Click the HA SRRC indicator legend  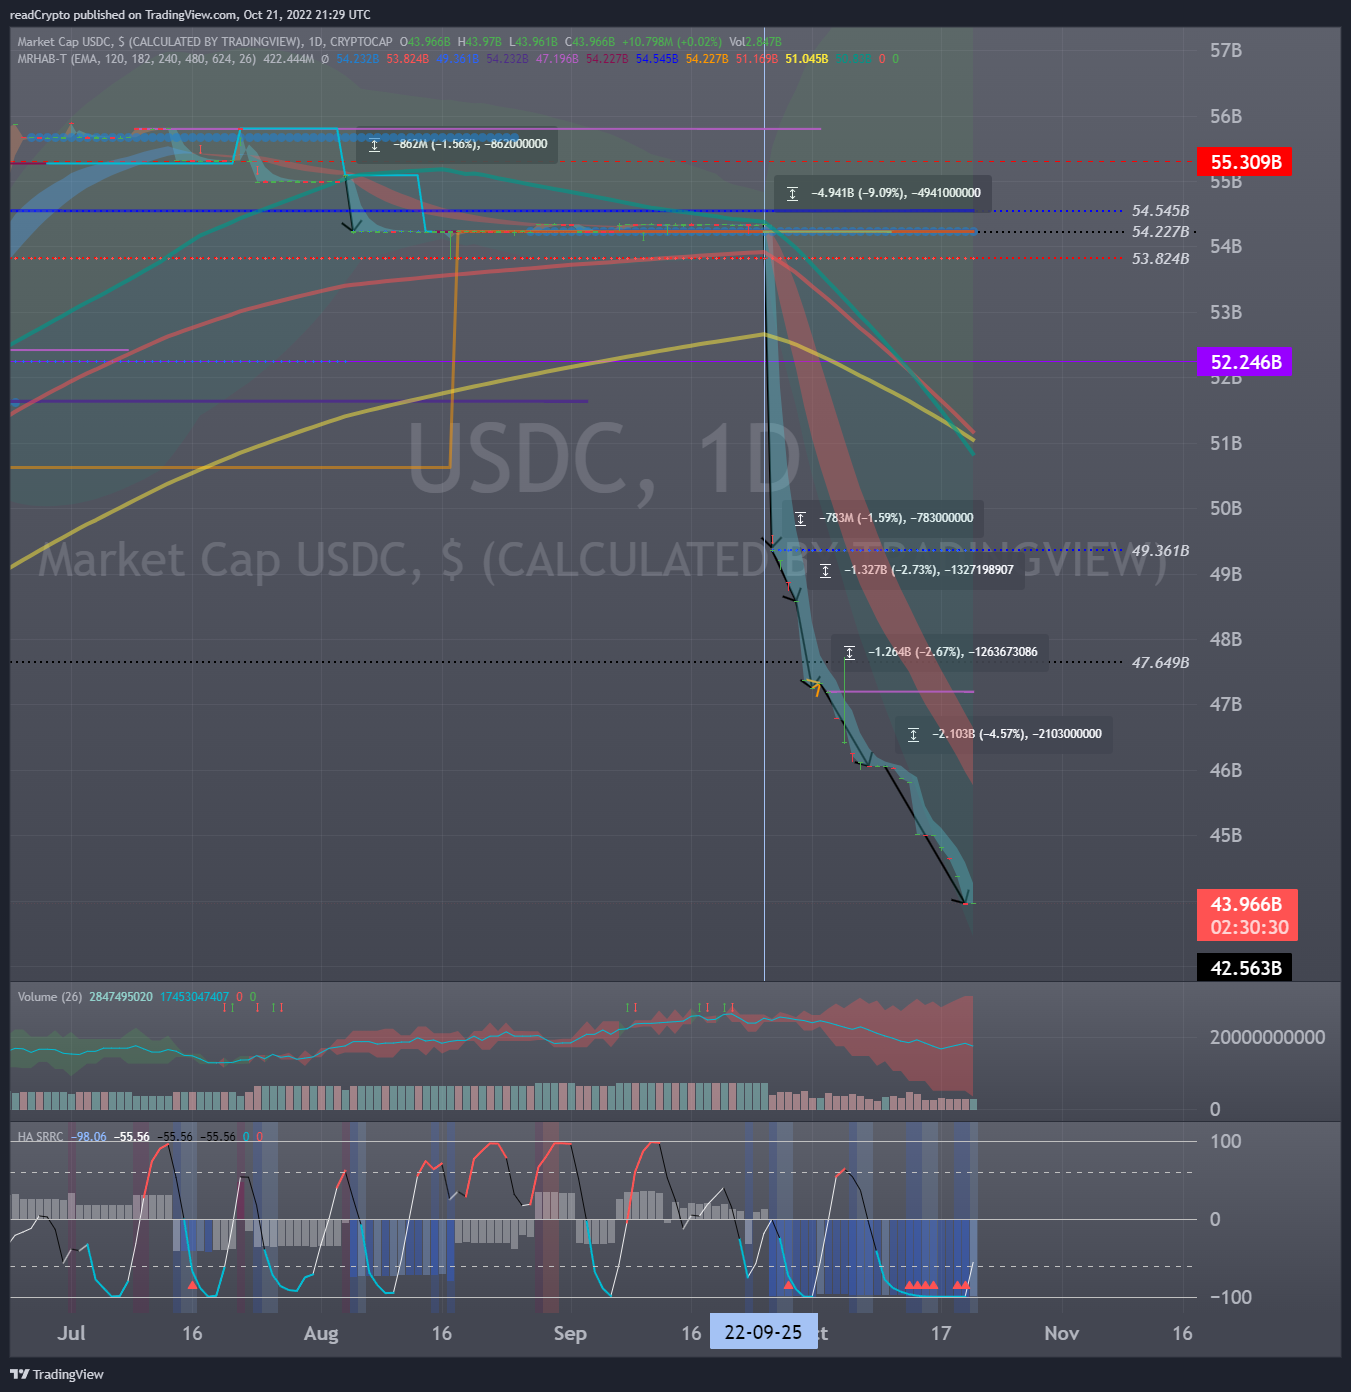40,1137
